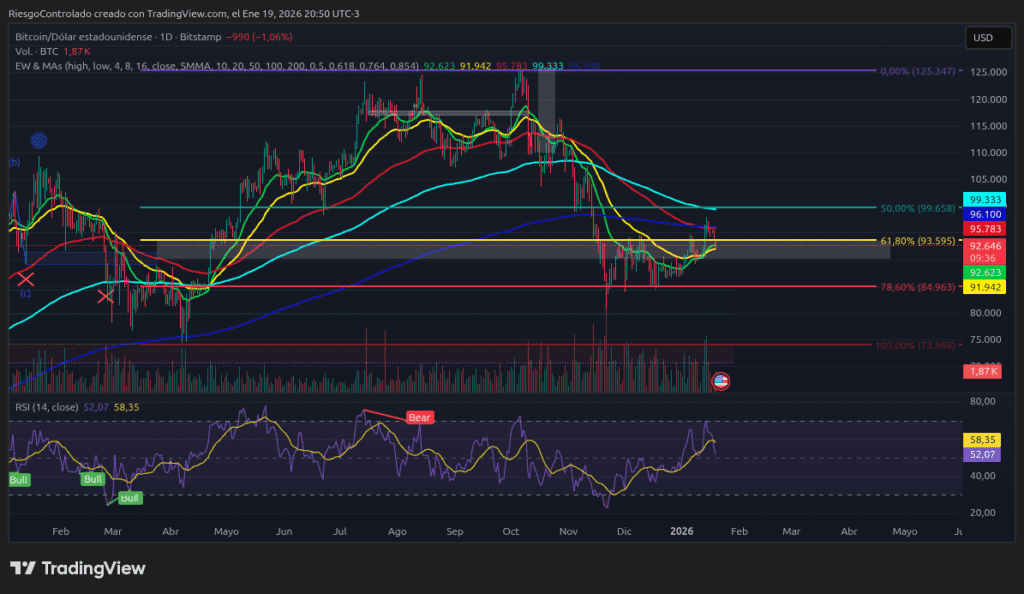
Task: Click the TradingView logo
Action: pos(78,568)
